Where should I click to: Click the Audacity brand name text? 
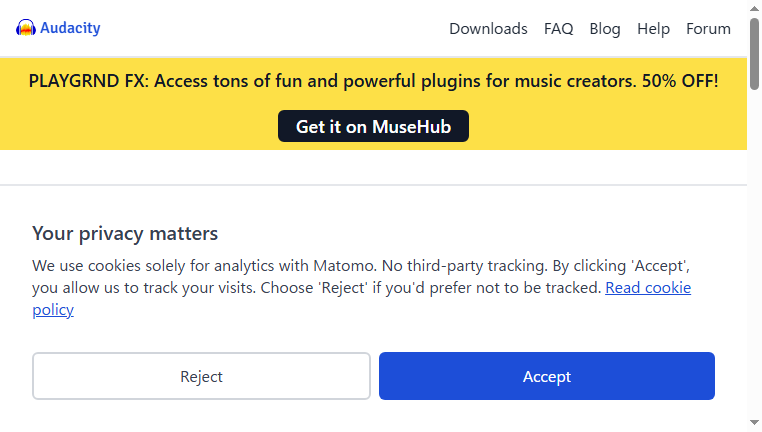pos(70,28)
